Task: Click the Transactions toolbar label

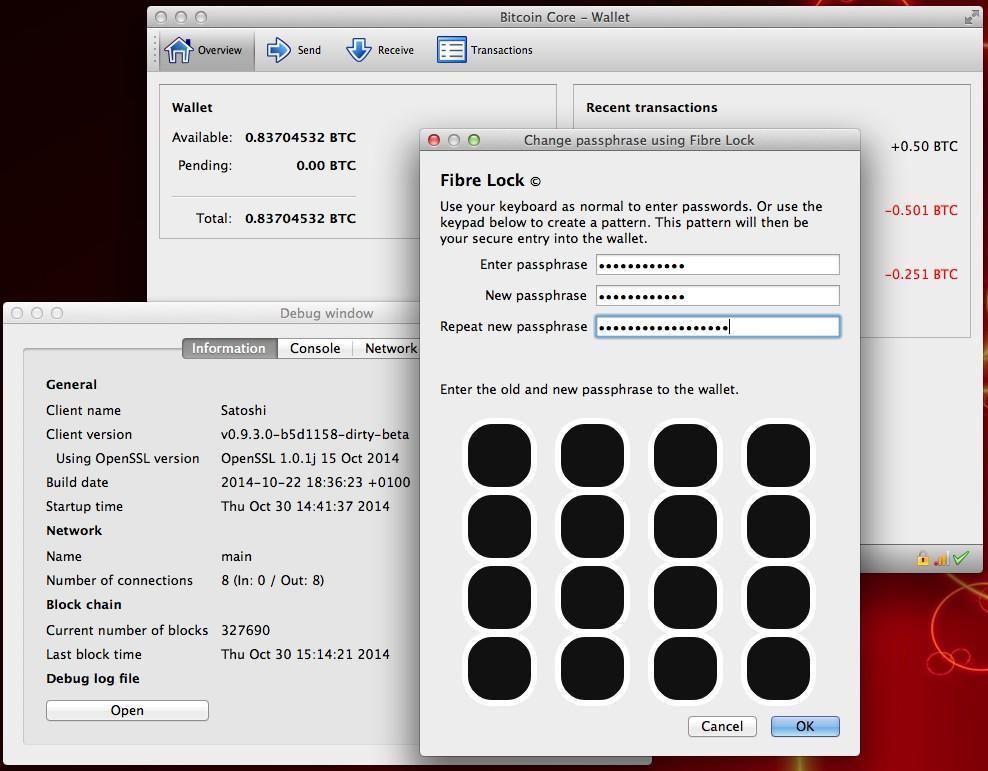Action: coord(502,50)
